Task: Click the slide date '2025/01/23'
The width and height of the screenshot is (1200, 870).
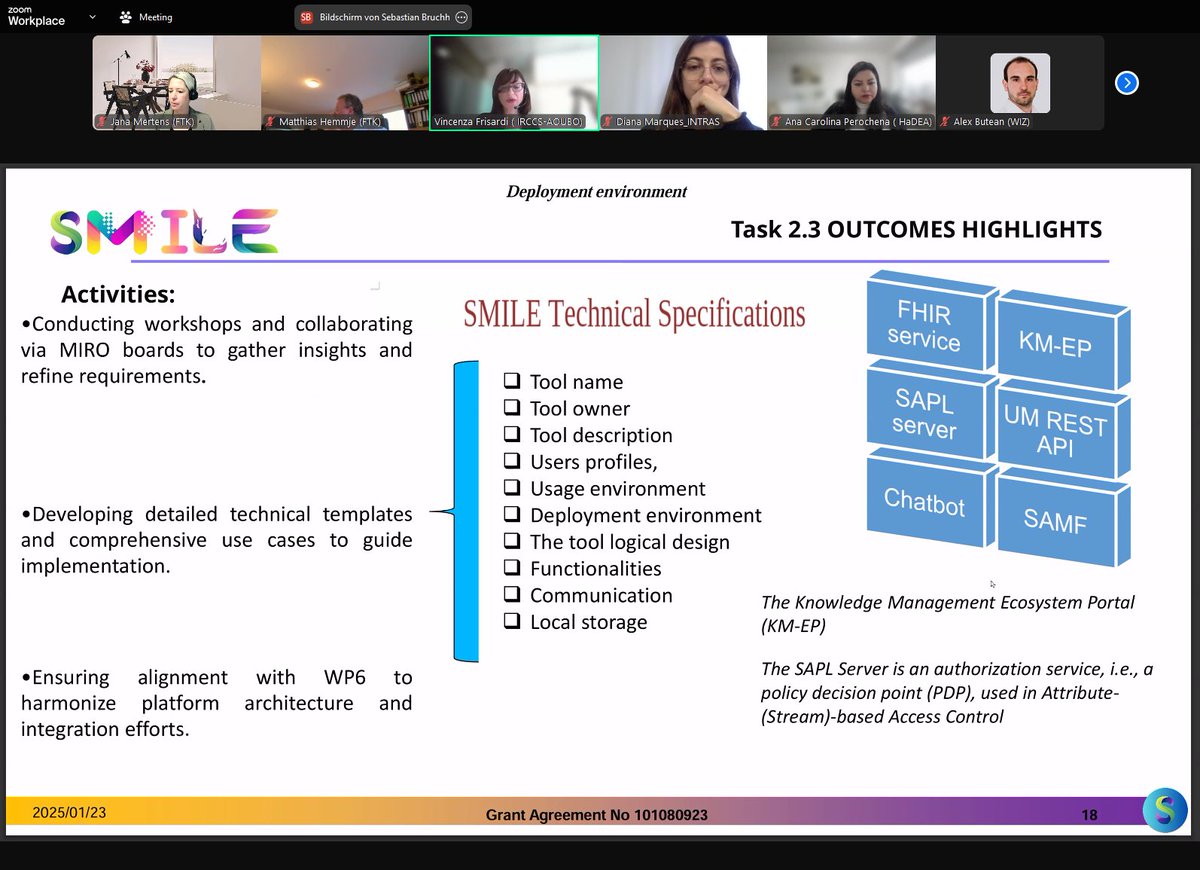Action: click(x=69, y=813)
